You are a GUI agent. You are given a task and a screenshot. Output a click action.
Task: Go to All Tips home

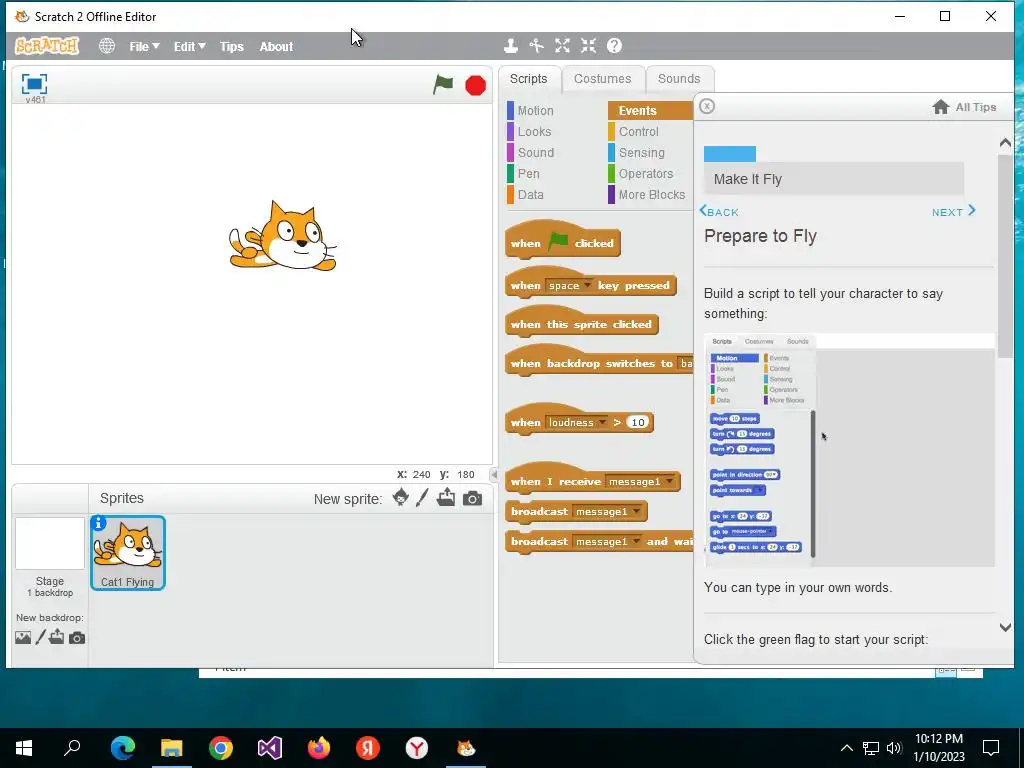click(964, 107)
